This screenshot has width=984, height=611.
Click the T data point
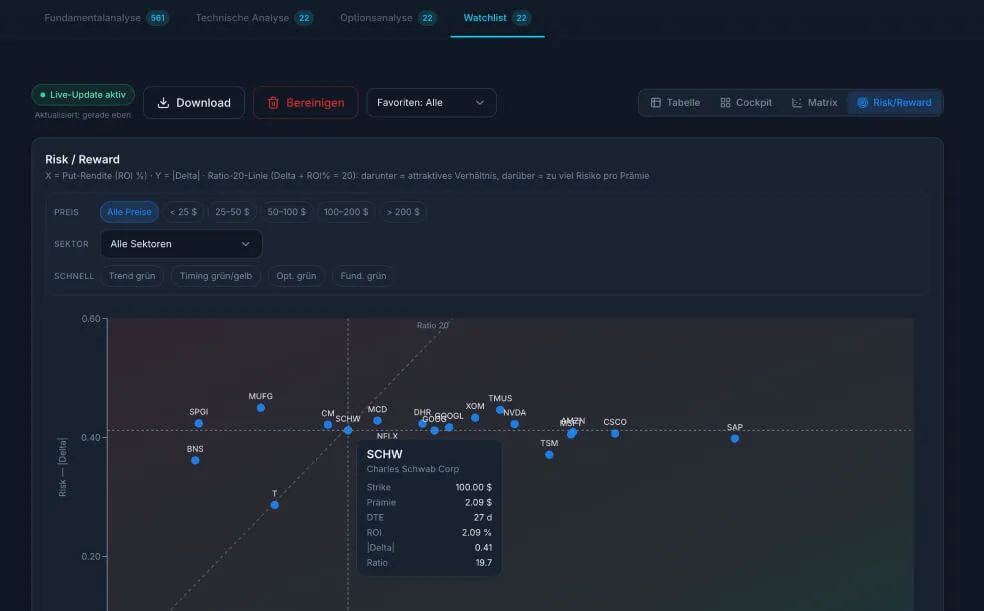tap(275, 505)
